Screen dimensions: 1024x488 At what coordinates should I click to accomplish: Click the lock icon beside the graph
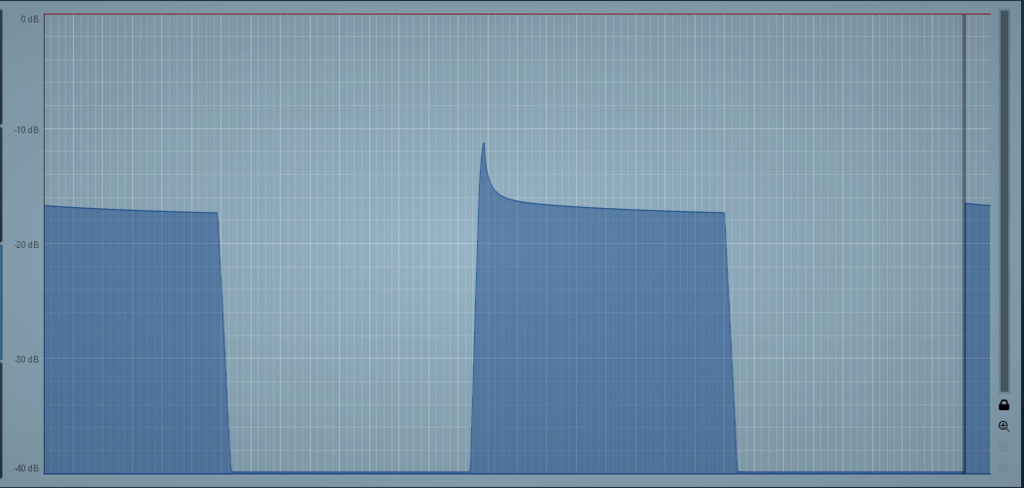pos(1004,405)
